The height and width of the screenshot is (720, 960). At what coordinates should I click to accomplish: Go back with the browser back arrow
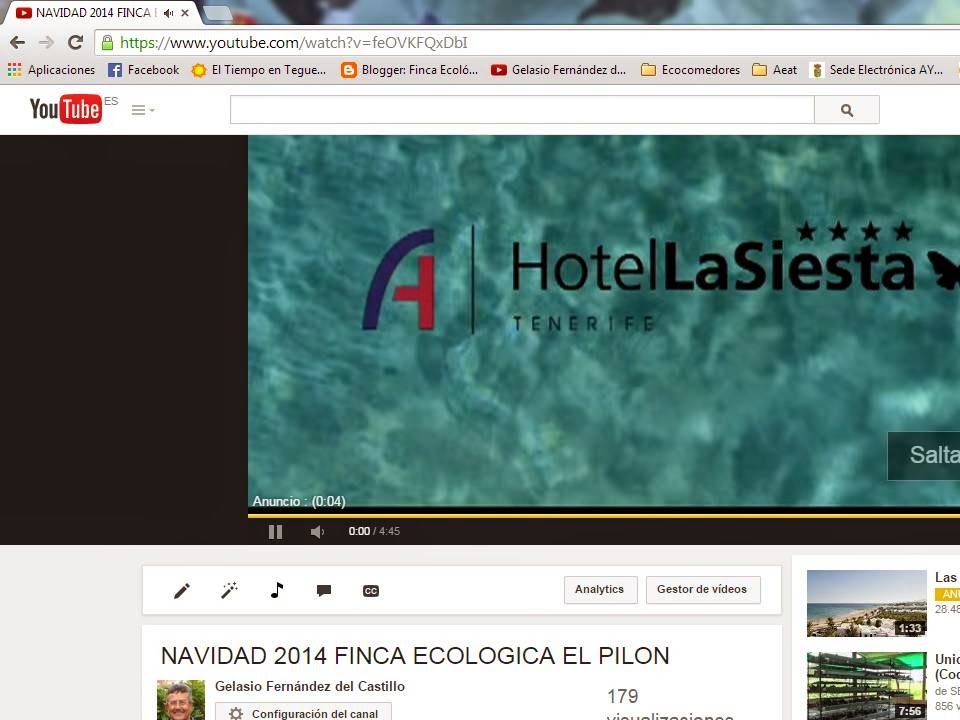pyautogui.click(x=17, y=42)
